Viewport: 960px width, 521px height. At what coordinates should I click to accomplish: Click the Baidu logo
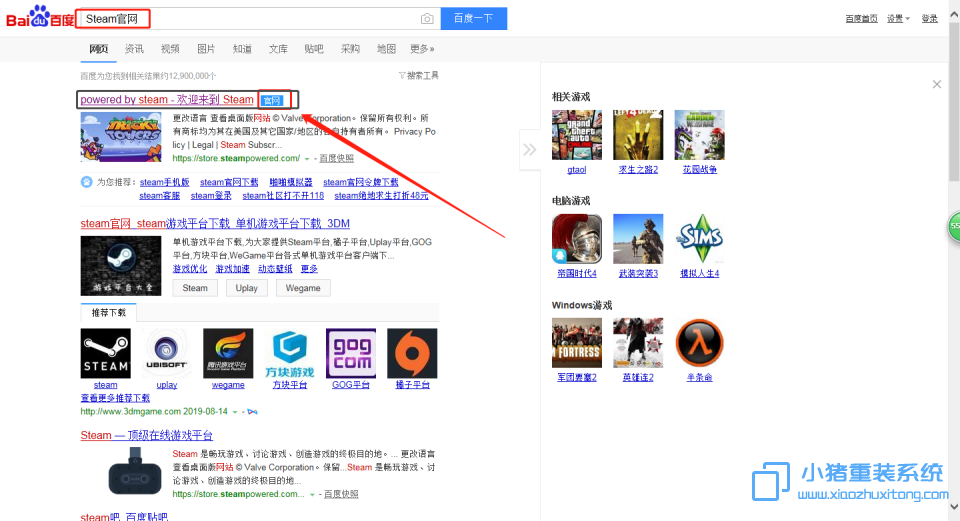[x=40, y=18]
